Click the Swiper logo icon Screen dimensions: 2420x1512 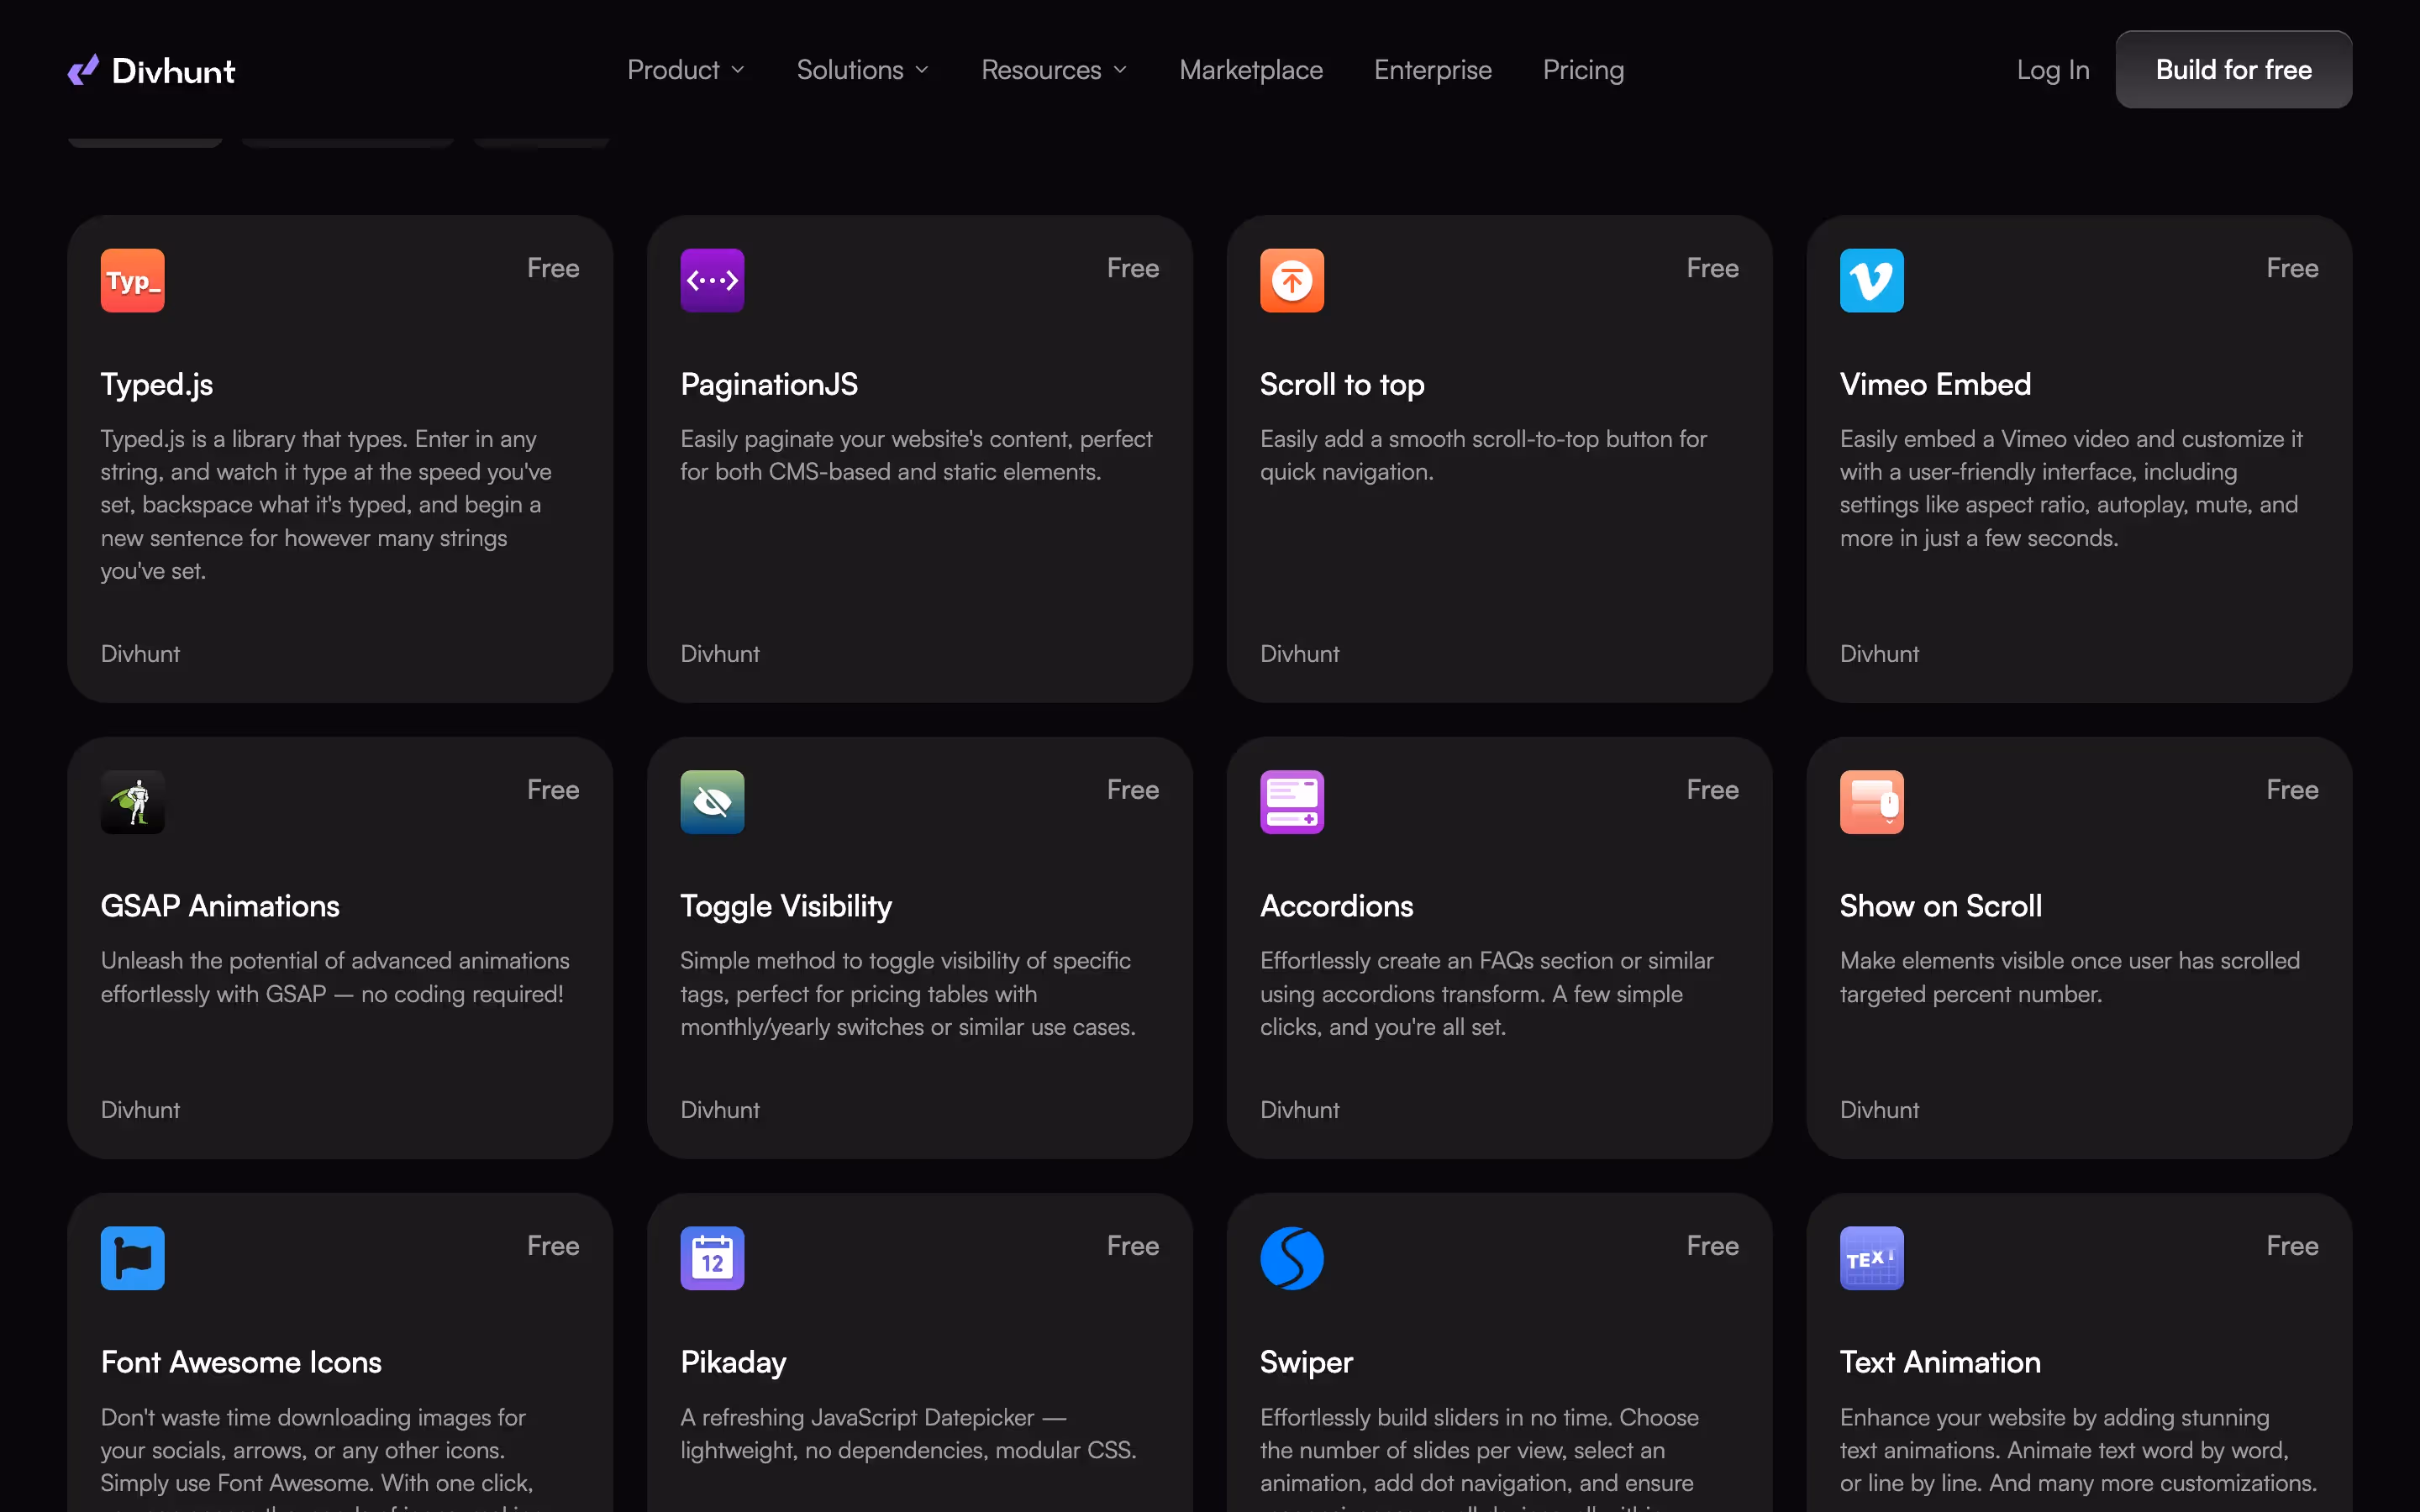1291,1257
